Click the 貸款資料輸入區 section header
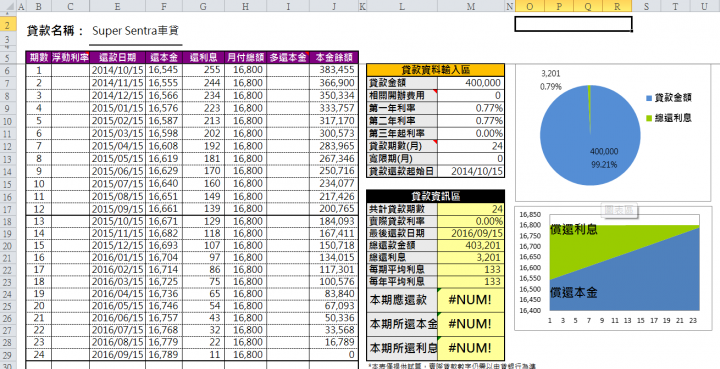The height and width of the screenshot is (369, 720). (435, 70)
